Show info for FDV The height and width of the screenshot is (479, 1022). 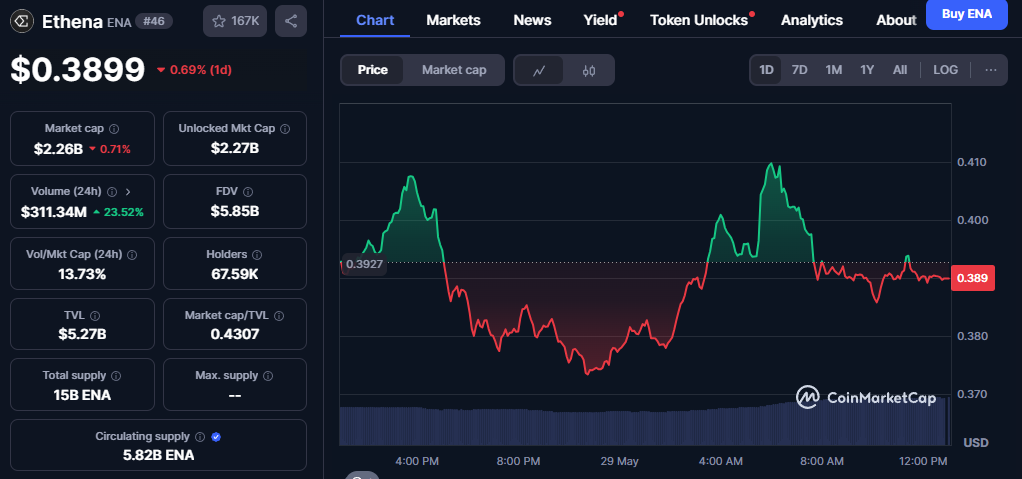tap(248, 192)
